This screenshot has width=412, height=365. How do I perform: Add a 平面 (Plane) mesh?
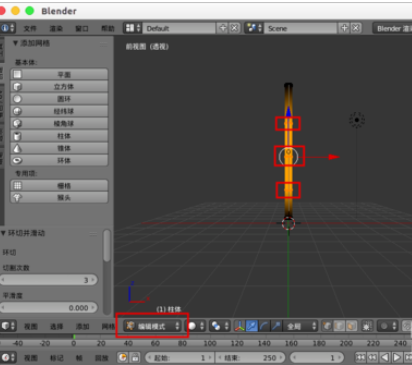coord(59,74)
